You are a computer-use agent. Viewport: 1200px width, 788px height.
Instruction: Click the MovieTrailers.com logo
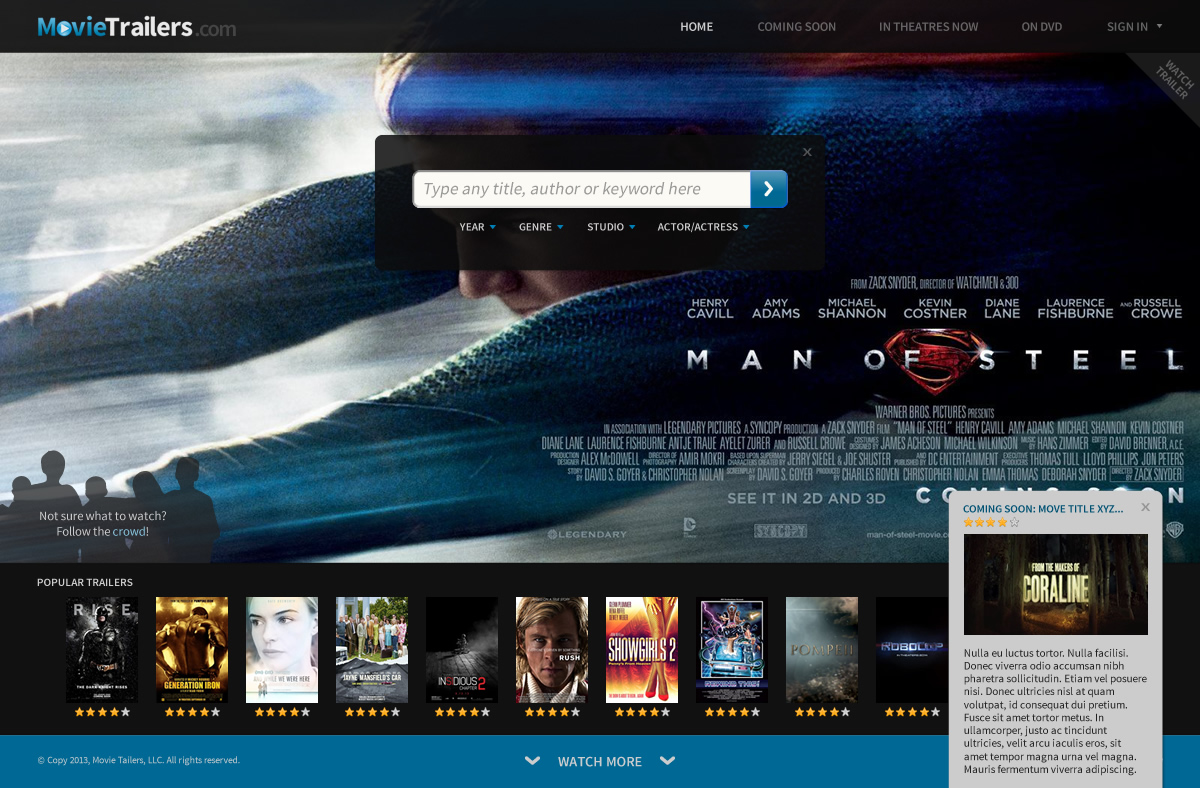click(137, 27)
